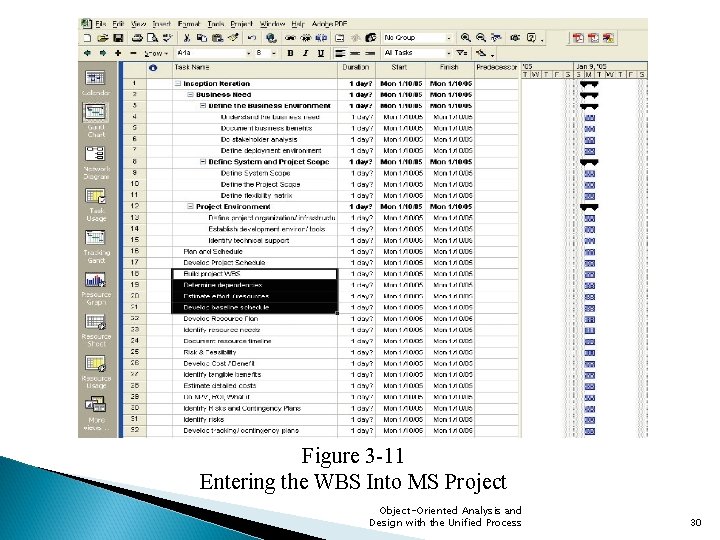Click the Link Tasks chain icon
Screen dimensions: 720x540
tap(290, 38)
